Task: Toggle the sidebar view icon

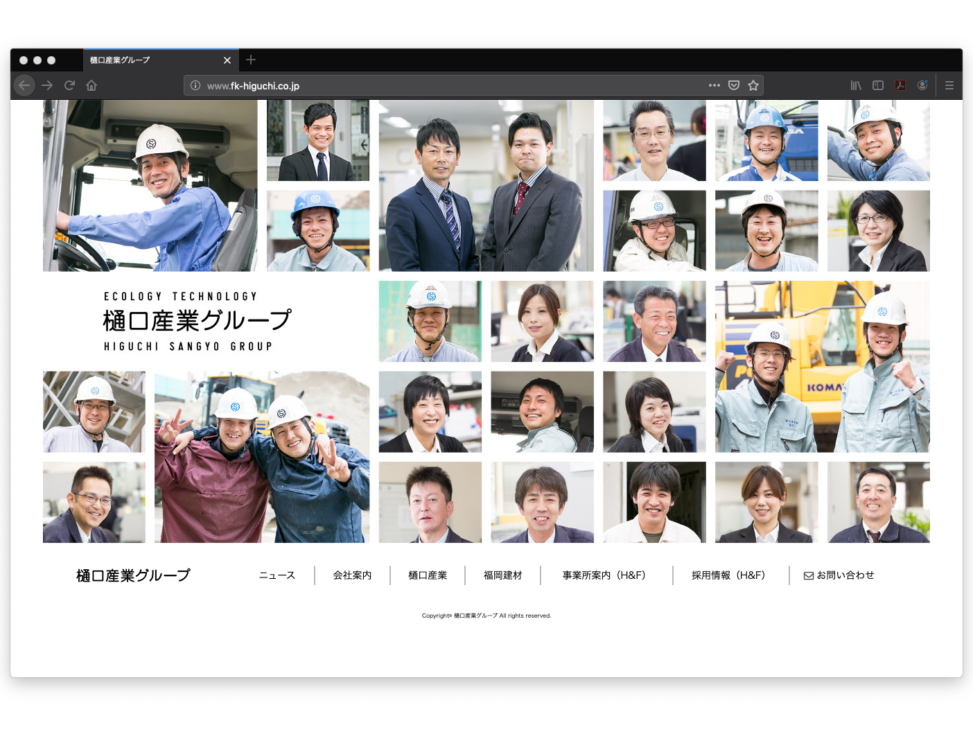Action: click(x=878, y=86)
